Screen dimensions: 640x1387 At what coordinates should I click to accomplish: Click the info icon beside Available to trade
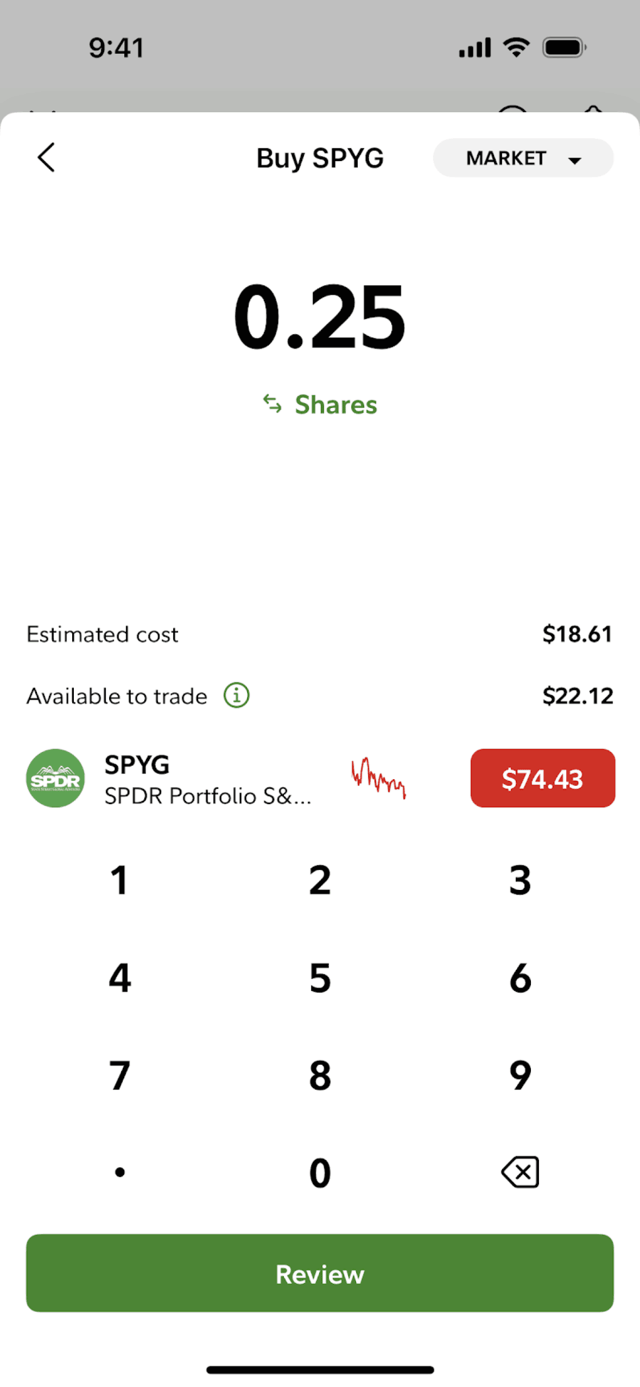[236, 695]
